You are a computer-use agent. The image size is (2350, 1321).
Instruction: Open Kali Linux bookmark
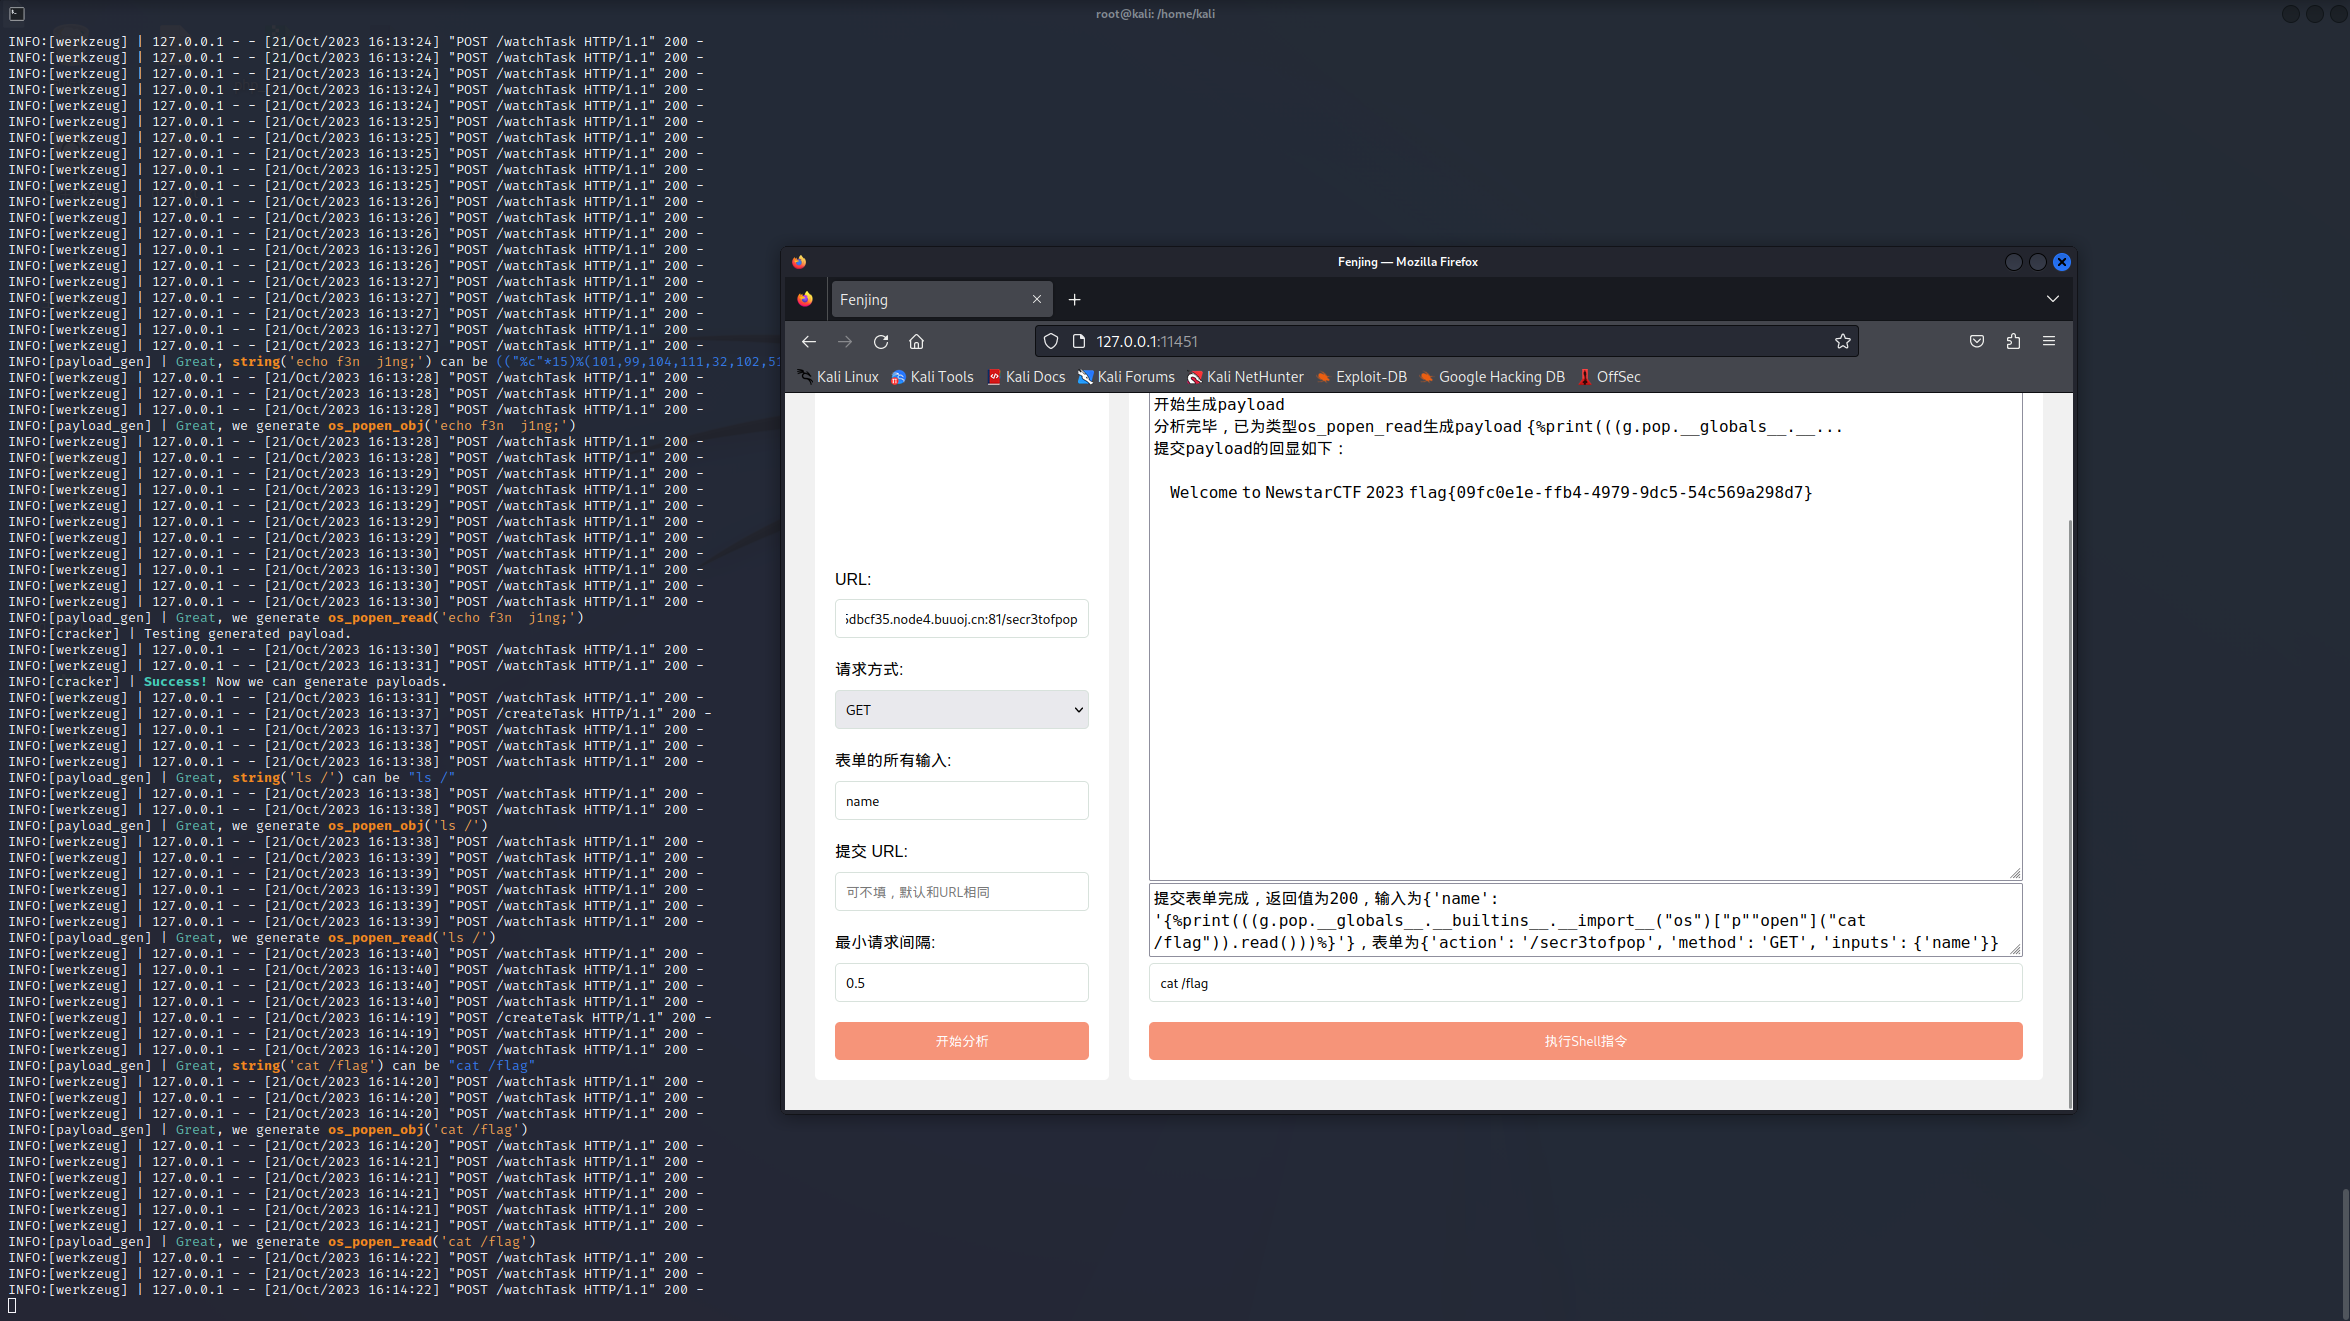click(838, 377)
